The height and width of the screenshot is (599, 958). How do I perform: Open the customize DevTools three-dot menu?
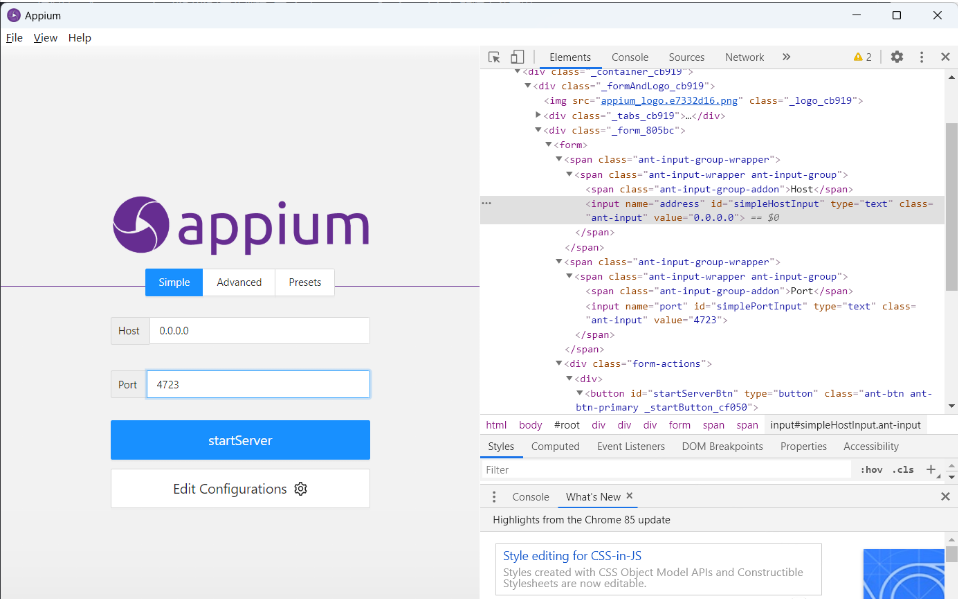point(921,57)
